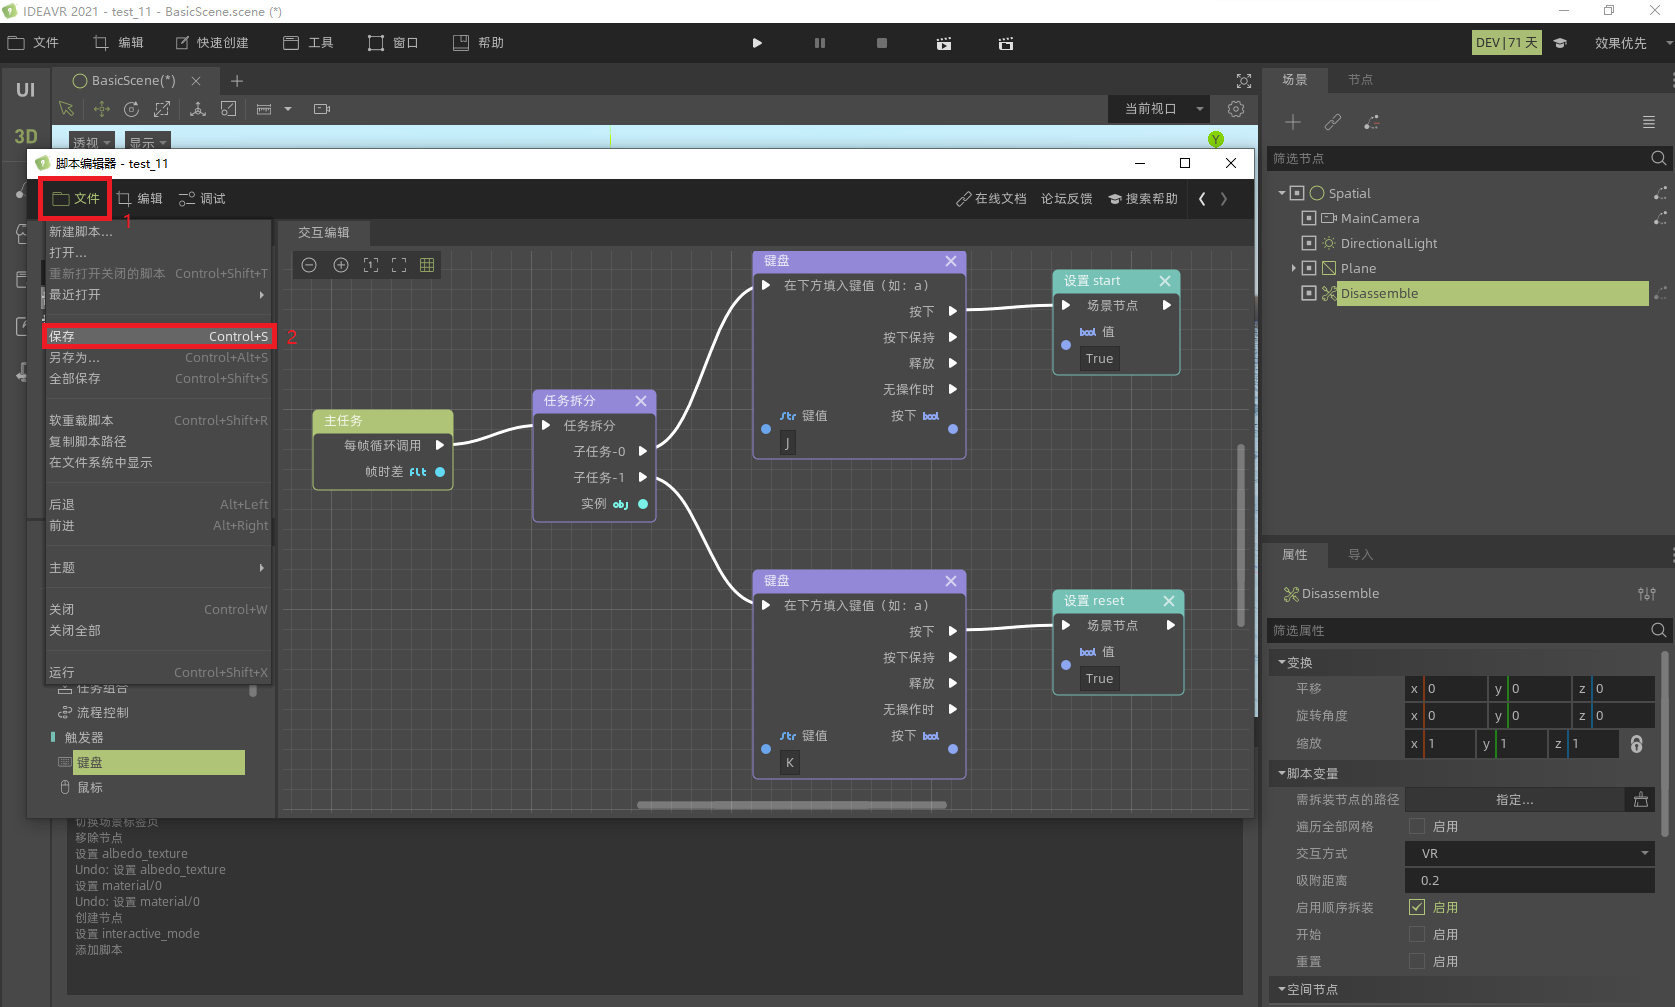Click the hamburger options icon in scene panel

click(x=1649, y=122)
